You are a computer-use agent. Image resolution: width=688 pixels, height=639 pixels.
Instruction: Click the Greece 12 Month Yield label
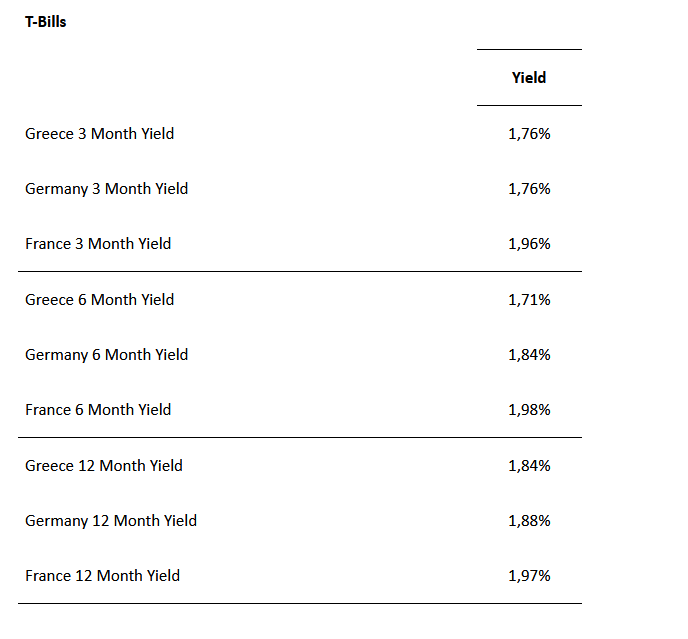click(104, 465)
